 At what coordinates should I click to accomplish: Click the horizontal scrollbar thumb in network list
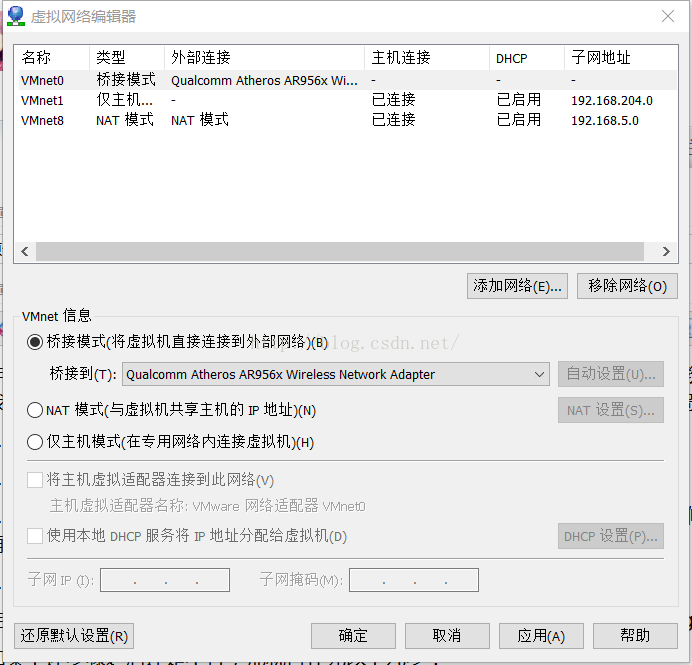[340, 252]
